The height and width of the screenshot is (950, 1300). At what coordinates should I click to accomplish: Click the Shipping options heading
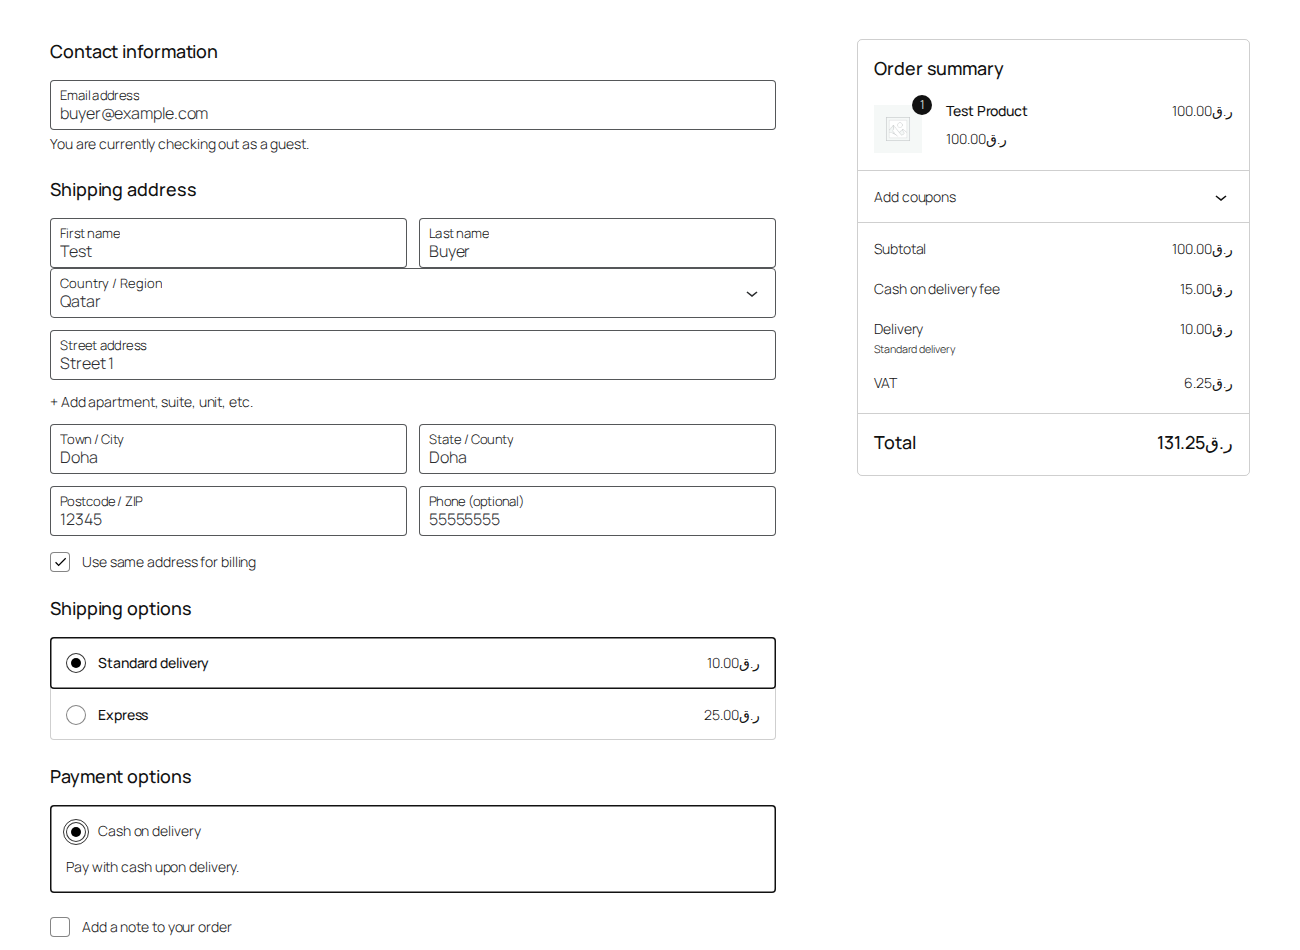pyautogui.click(x=120, y=609)
